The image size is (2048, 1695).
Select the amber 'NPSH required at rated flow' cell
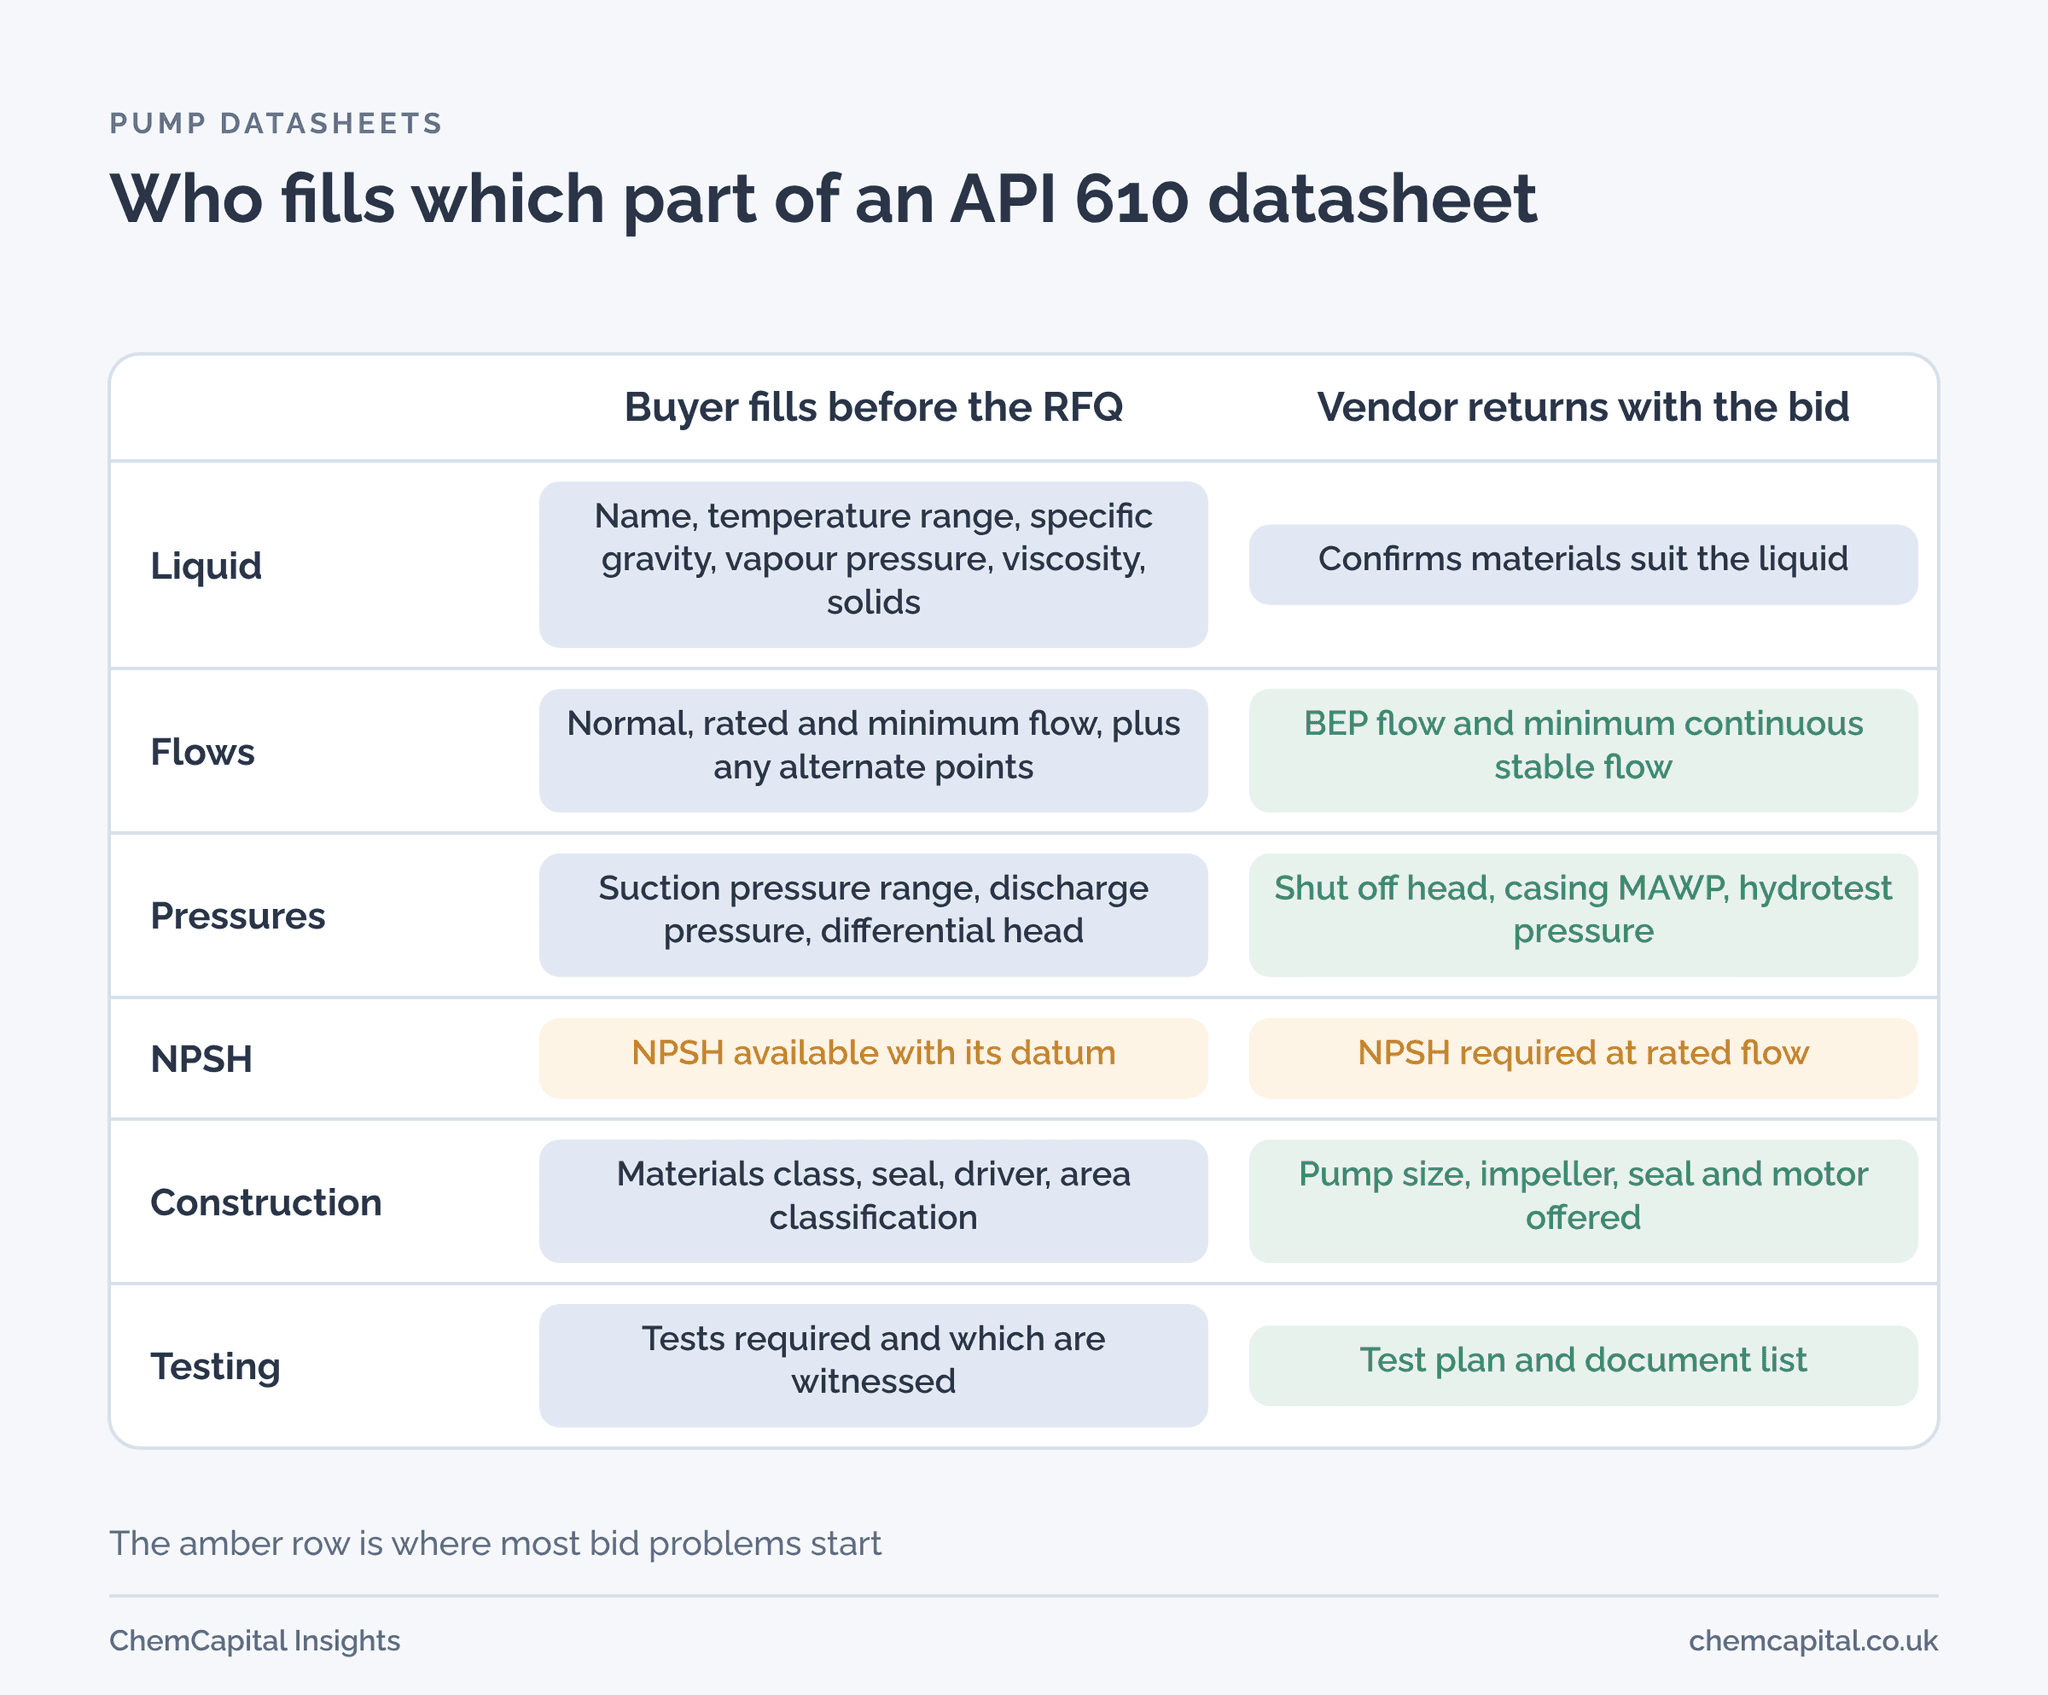(x=1583, y=1058)
